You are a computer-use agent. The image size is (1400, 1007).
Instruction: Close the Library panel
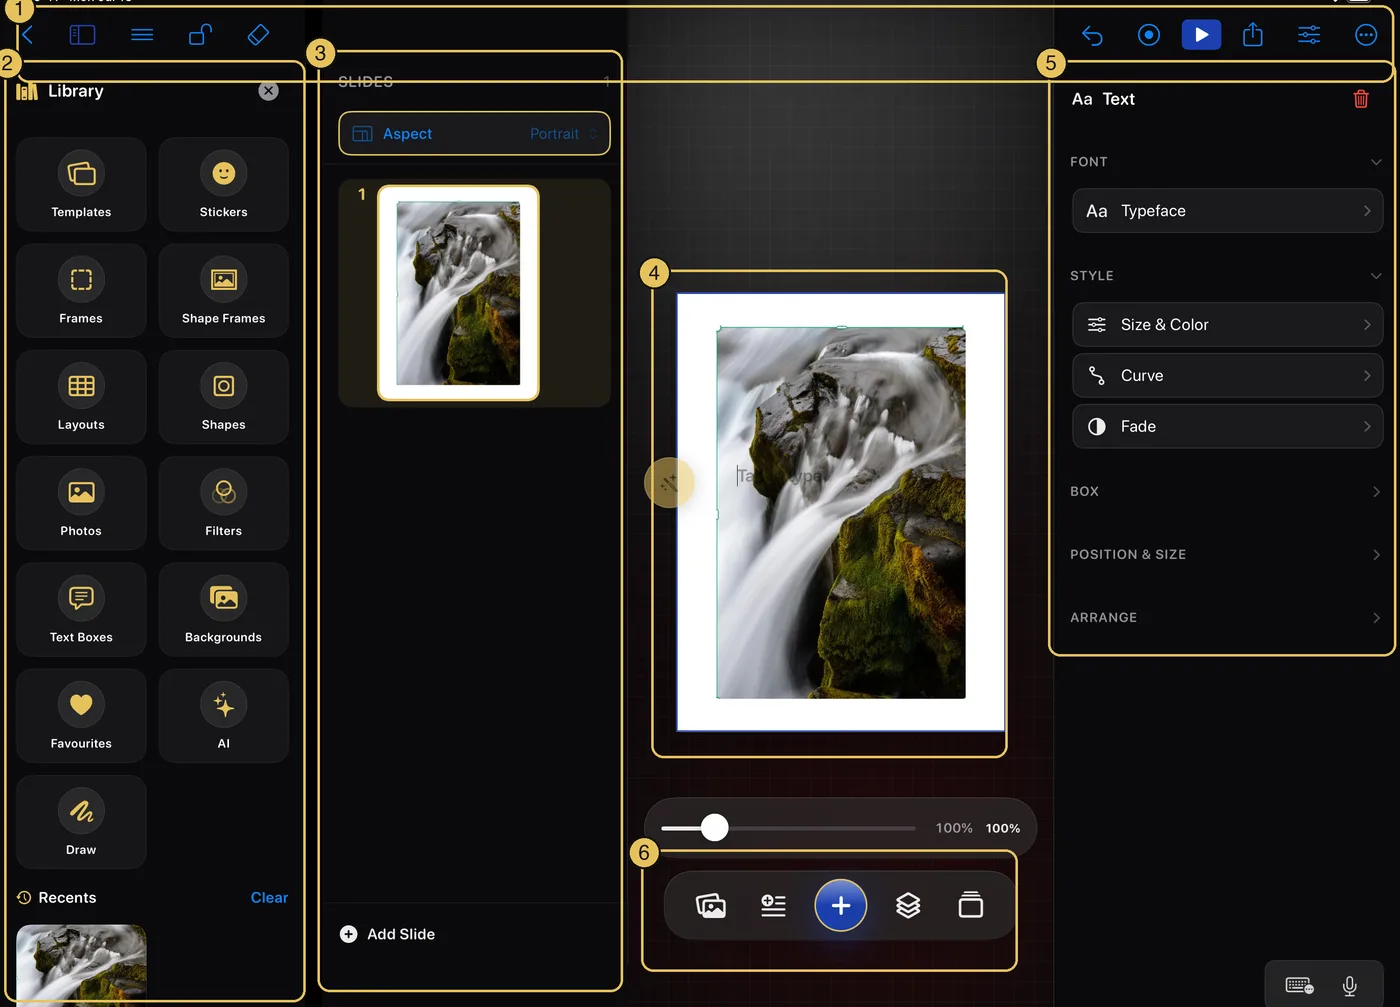coord(268,91)
